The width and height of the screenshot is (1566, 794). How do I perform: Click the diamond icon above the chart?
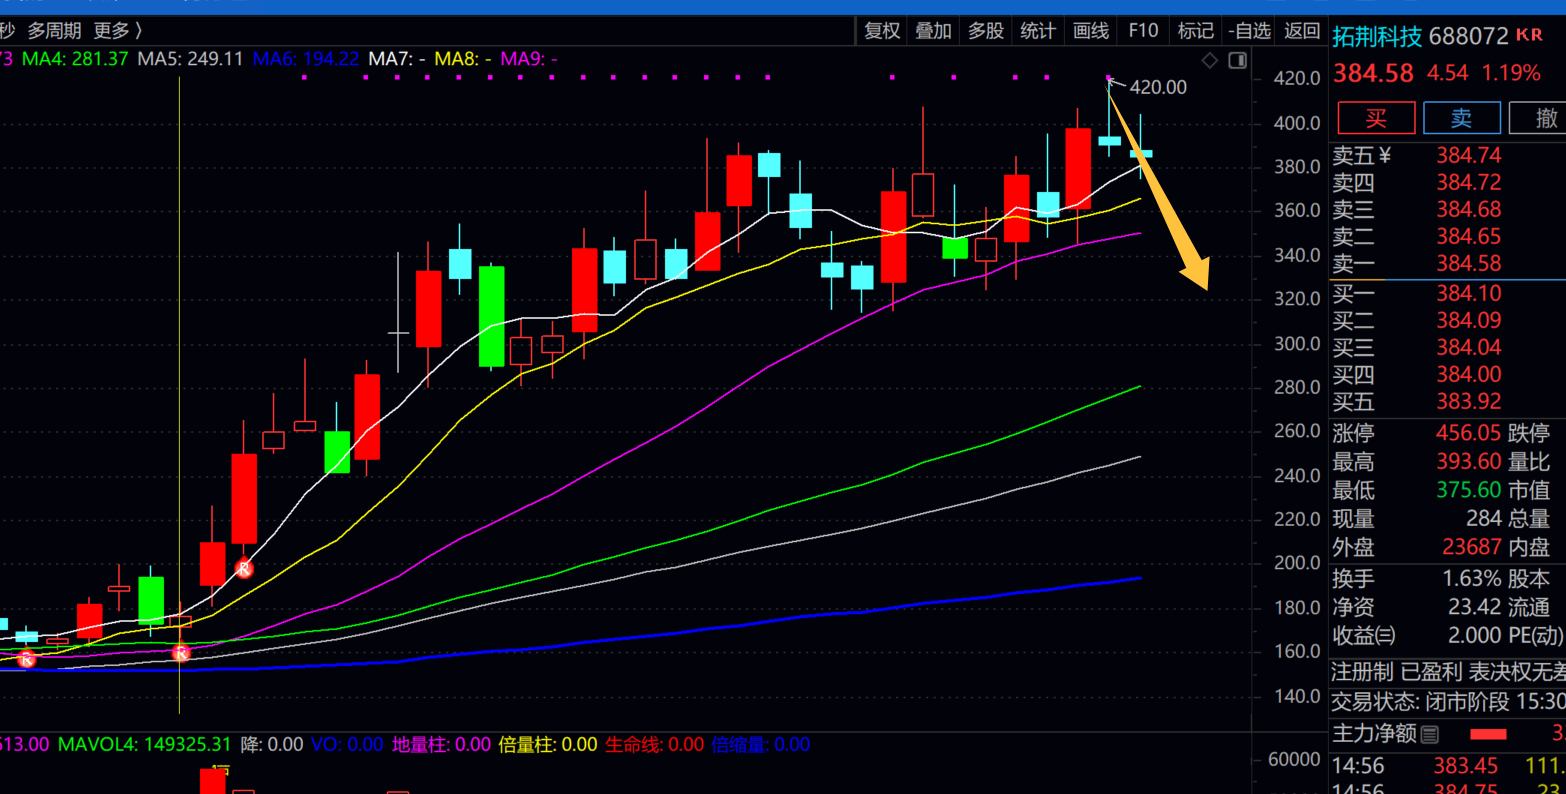(1210, 61)
